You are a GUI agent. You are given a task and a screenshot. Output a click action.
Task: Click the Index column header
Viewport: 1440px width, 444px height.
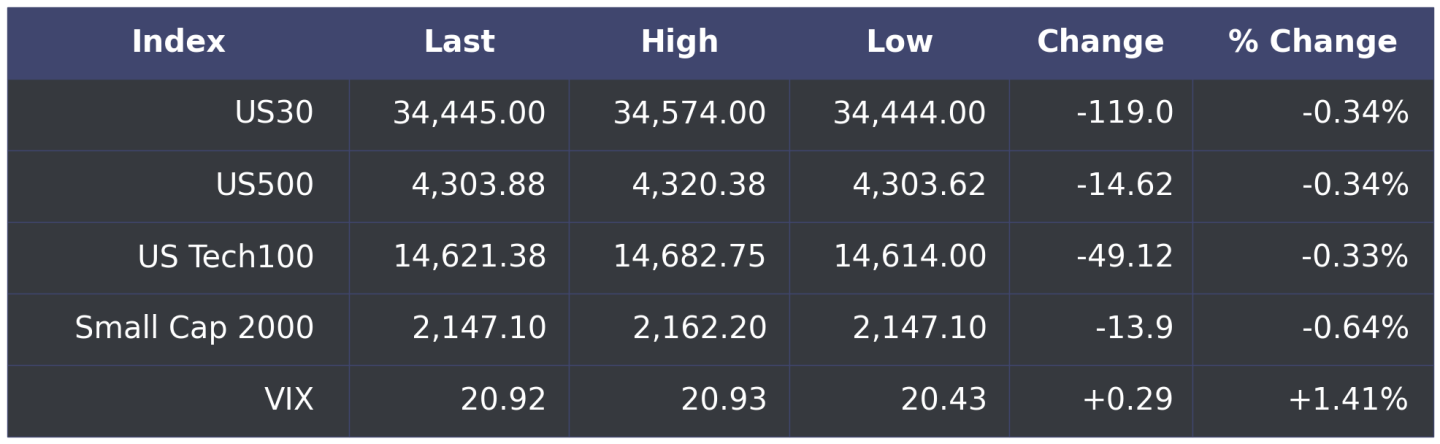(178, 42)
